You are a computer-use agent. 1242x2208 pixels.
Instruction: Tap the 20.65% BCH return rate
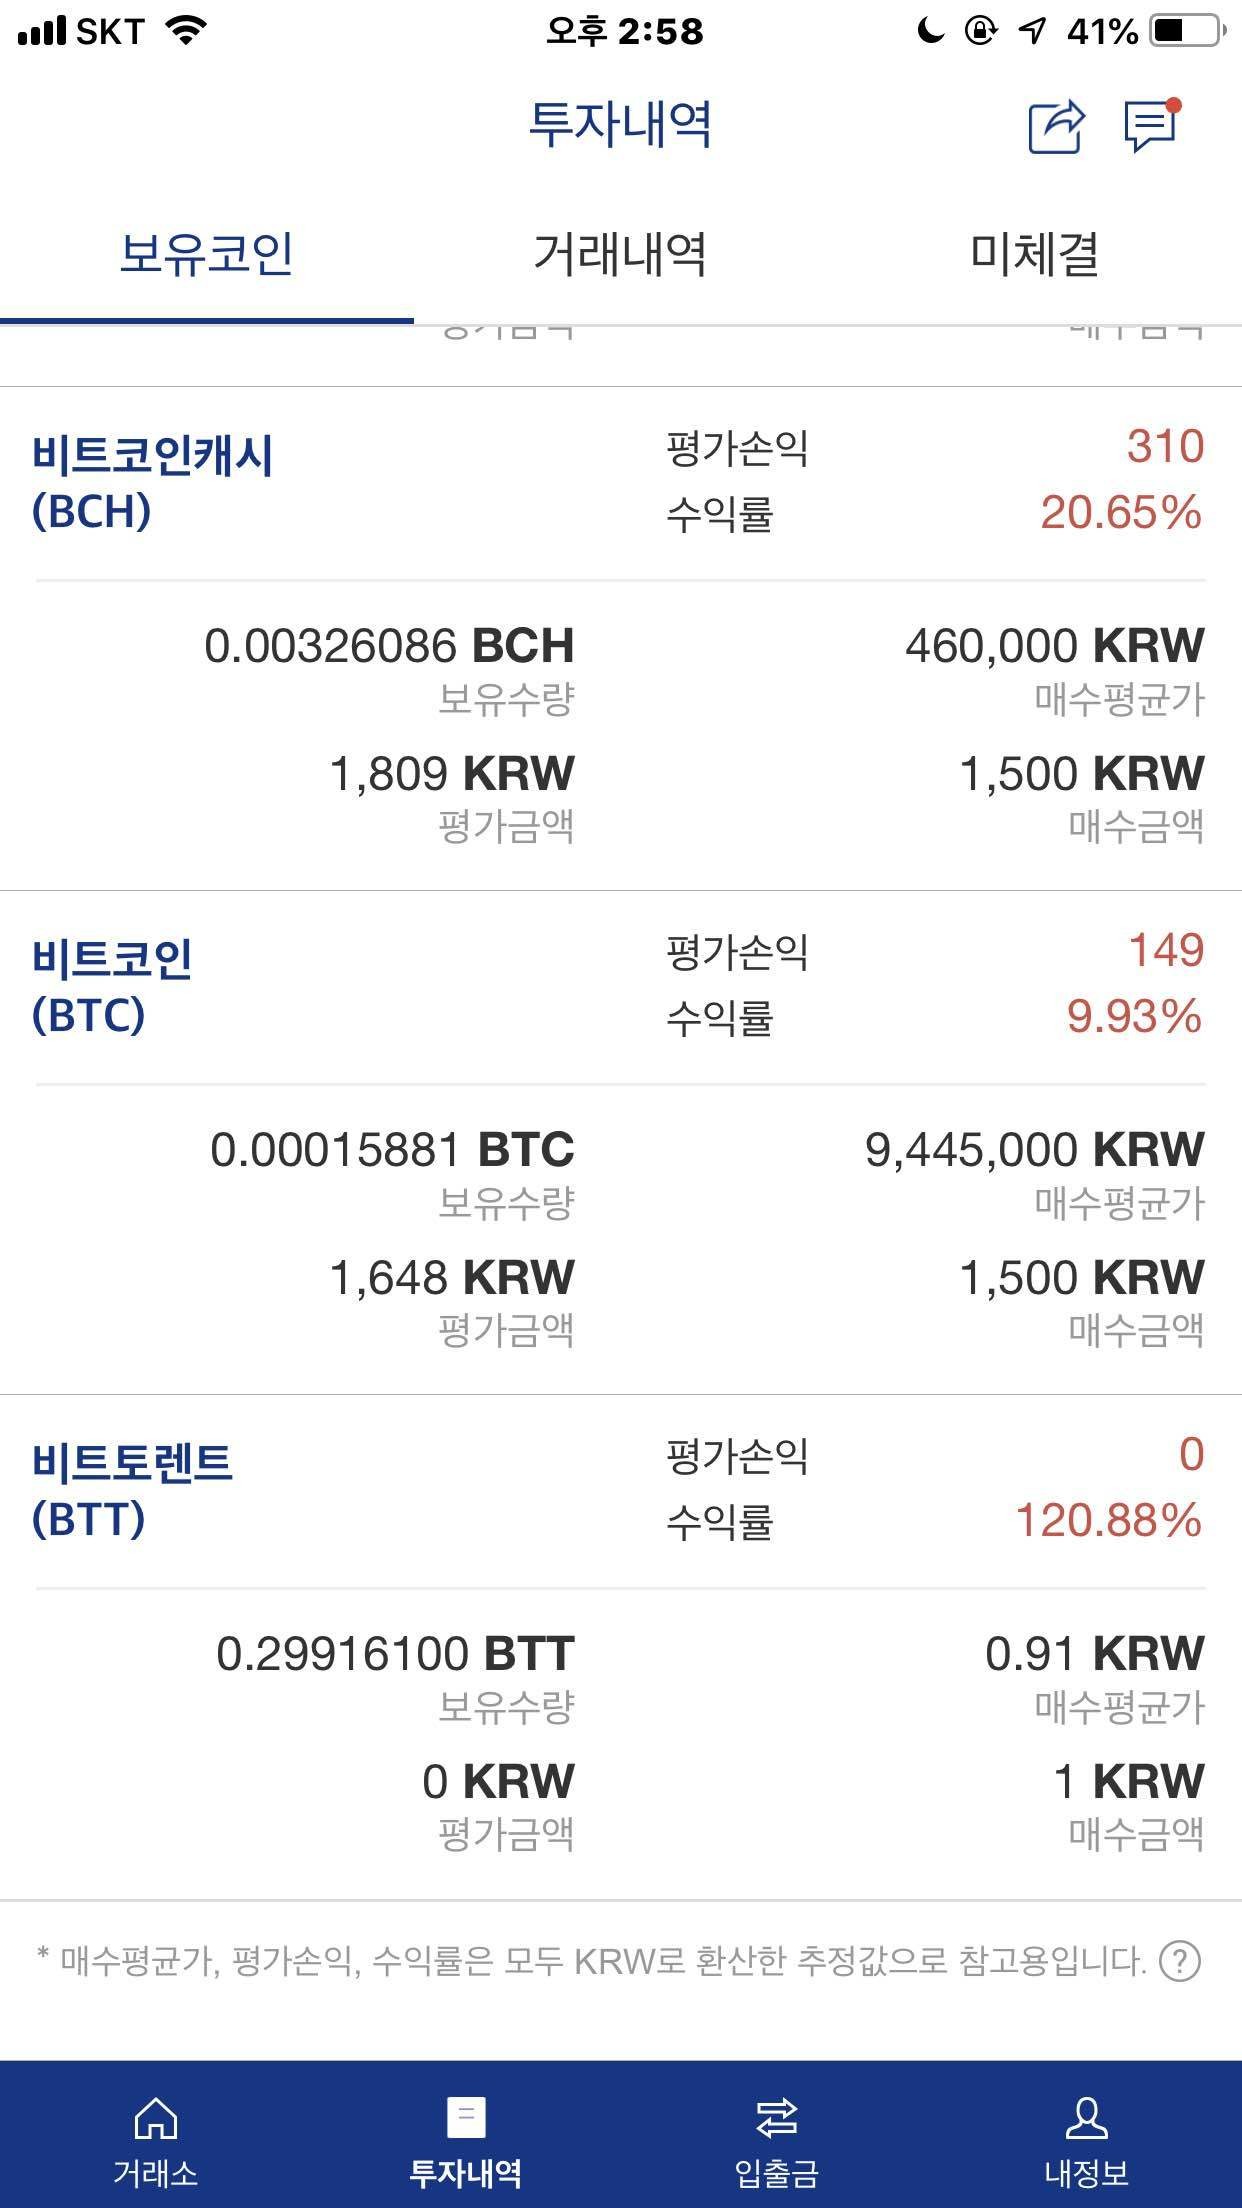click(x=1120, y=513)
